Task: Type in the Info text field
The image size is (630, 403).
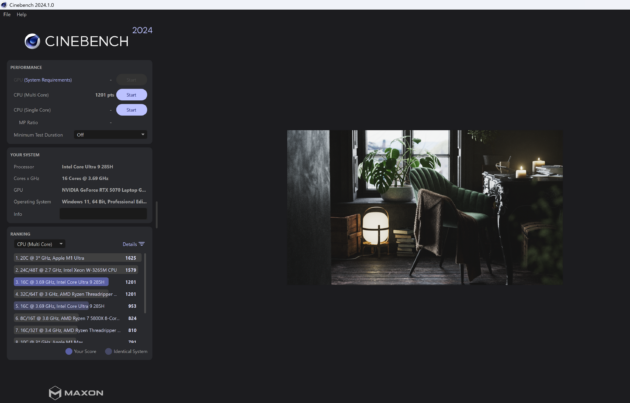Action: point(102,213)
